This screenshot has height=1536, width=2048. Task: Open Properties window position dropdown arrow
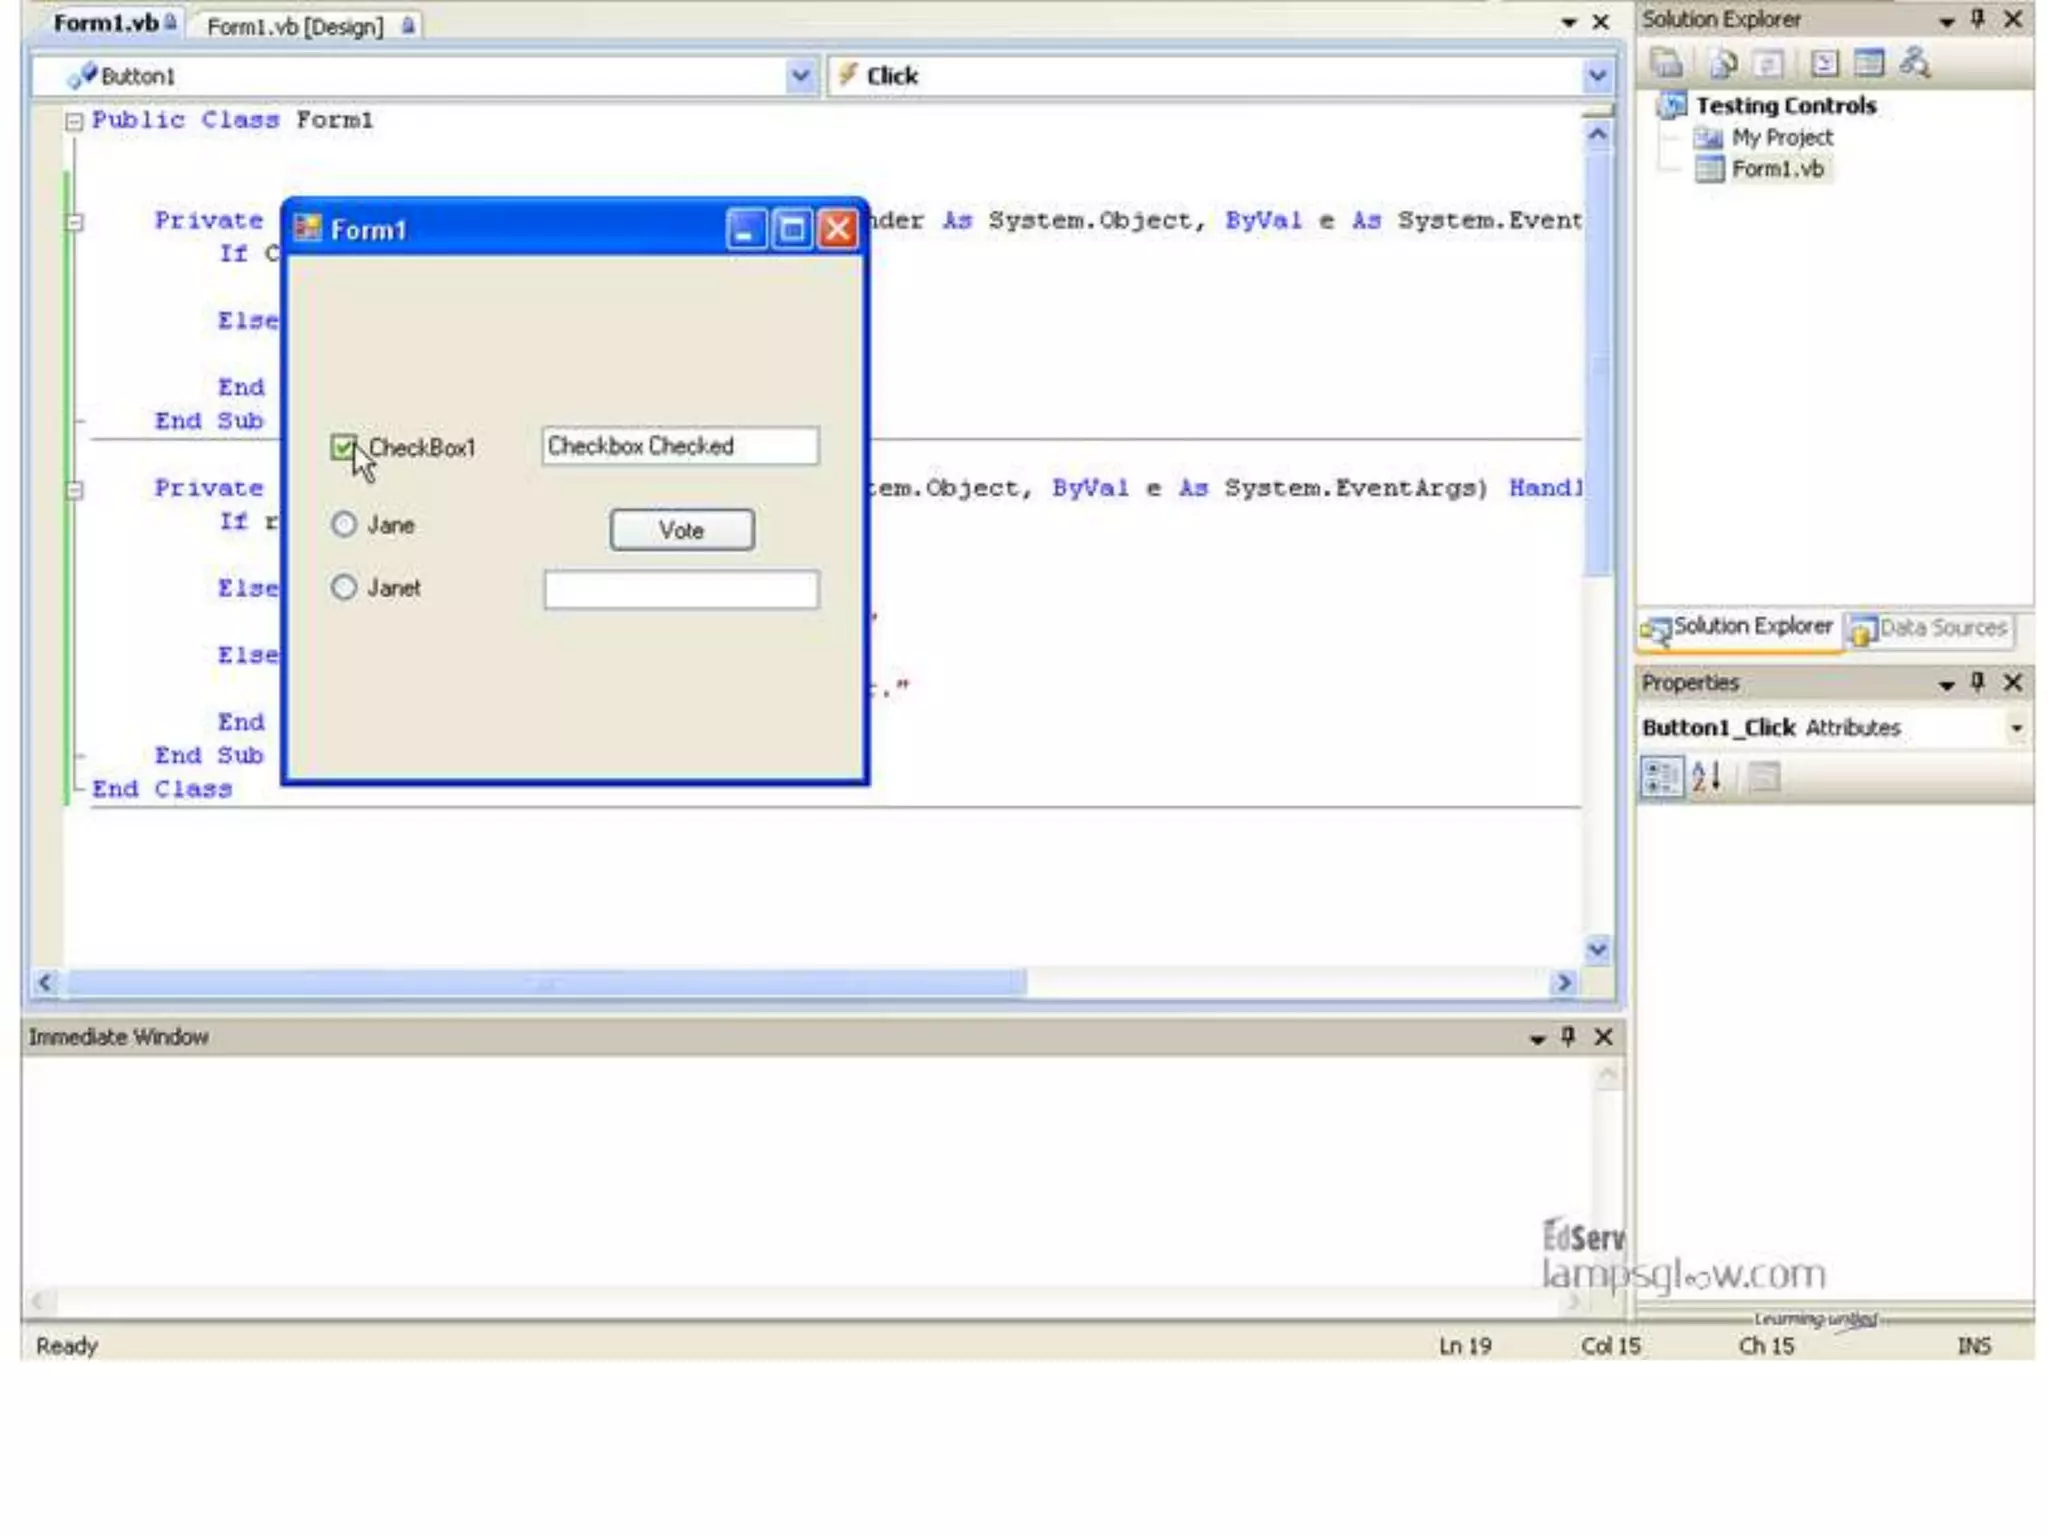[x=1946, y=684]
